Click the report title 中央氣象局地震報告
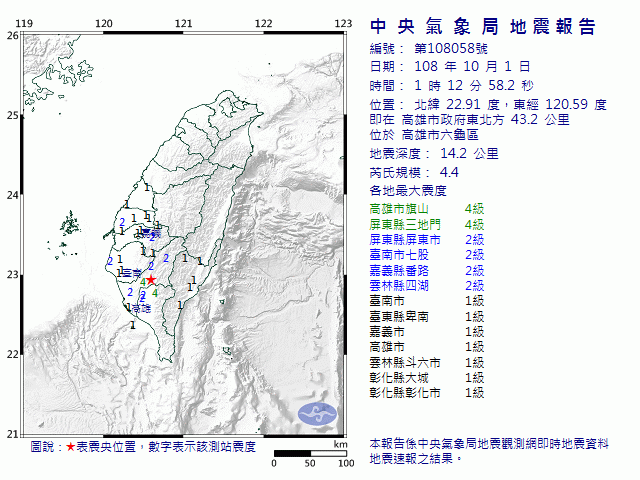 click(x=483, y=27)
